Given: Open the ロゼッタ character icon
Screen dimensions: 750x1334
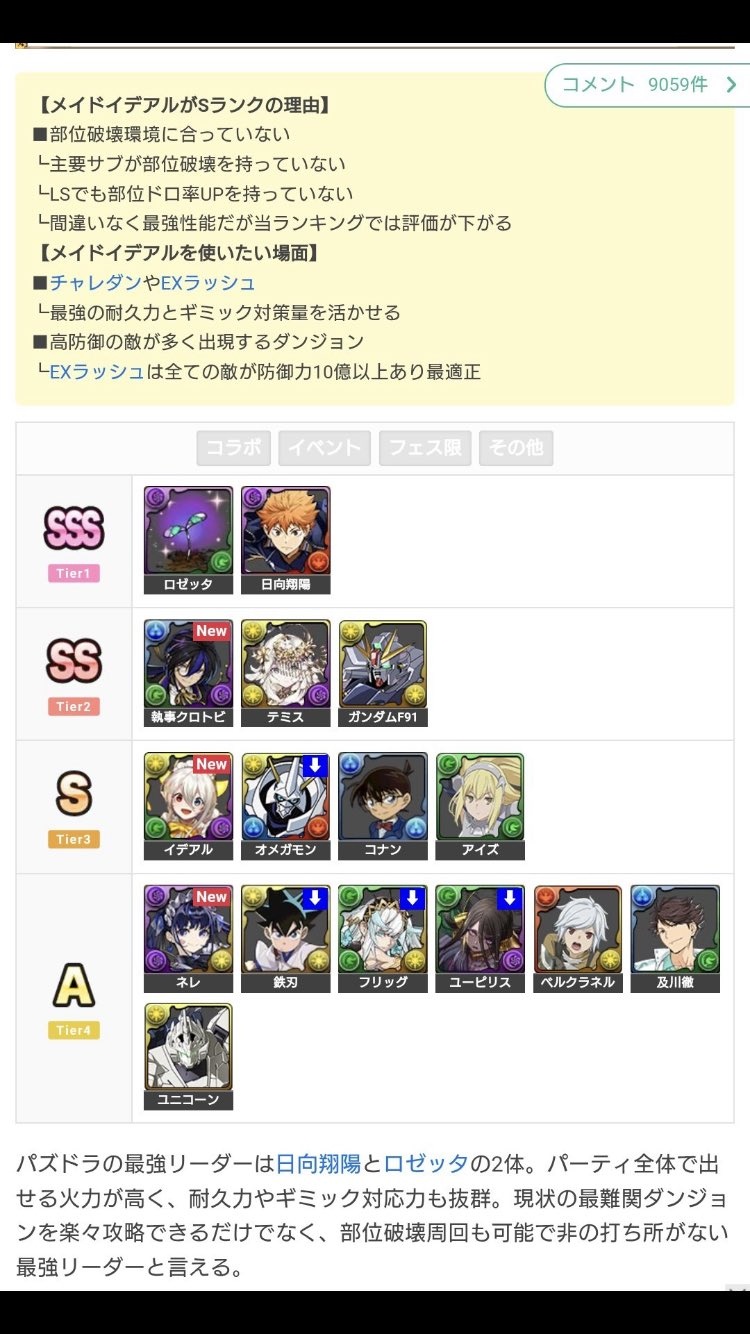Looking at the screenshot, I should click(x=188, y=540).
